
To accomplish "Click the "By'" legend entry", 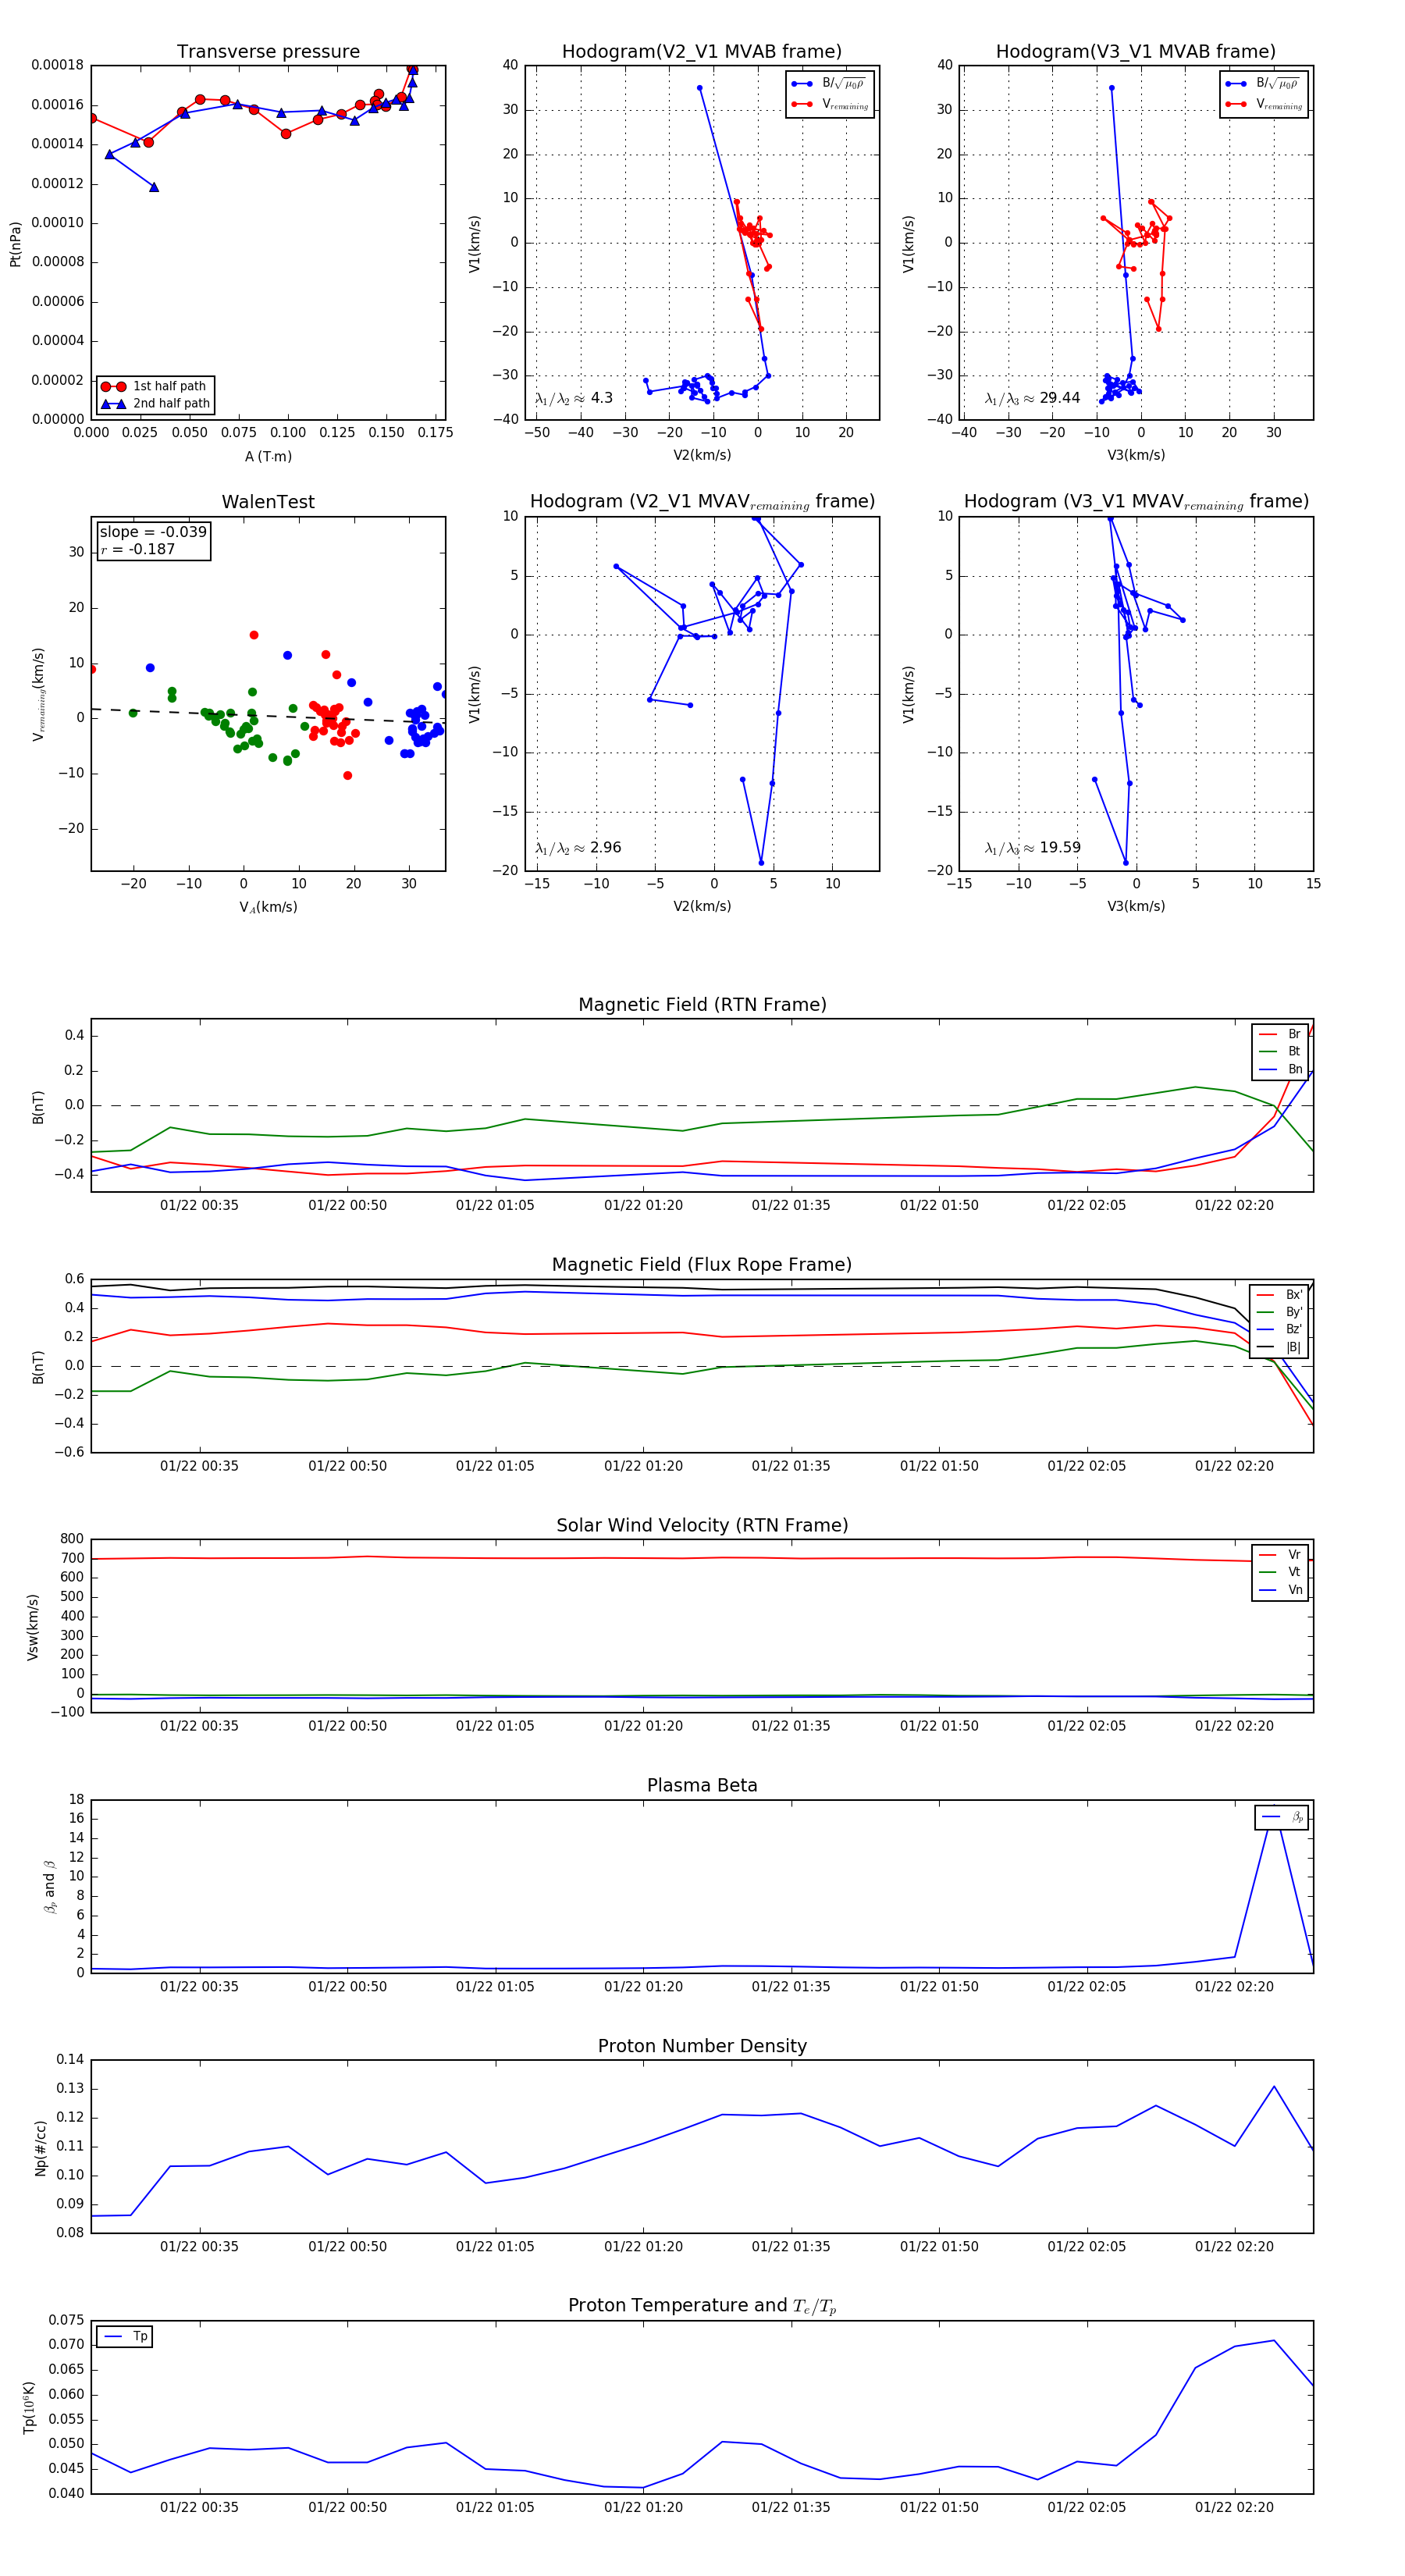I will (x=1279, y=1312).
